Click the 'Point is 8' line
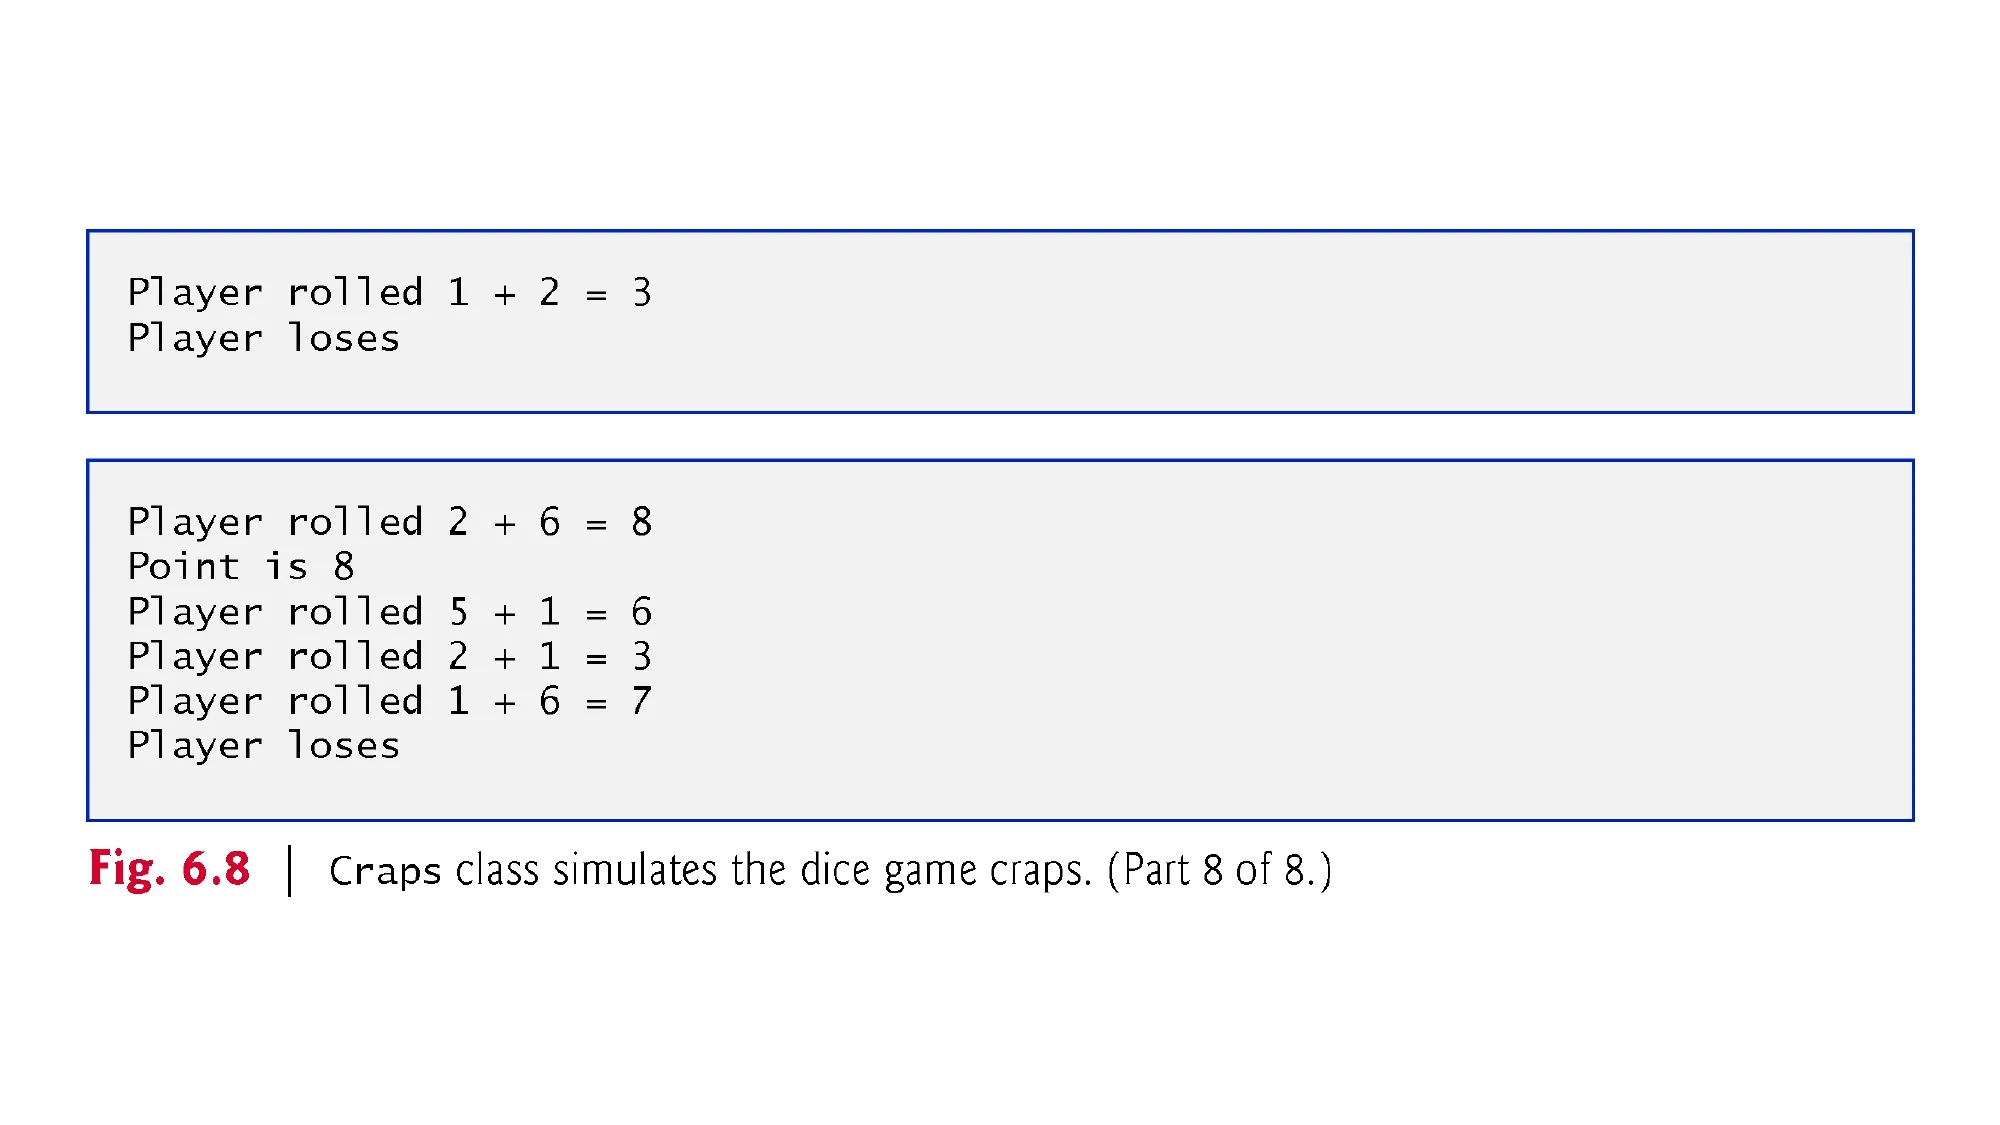 pyautogui.click(x=241, y=567)
